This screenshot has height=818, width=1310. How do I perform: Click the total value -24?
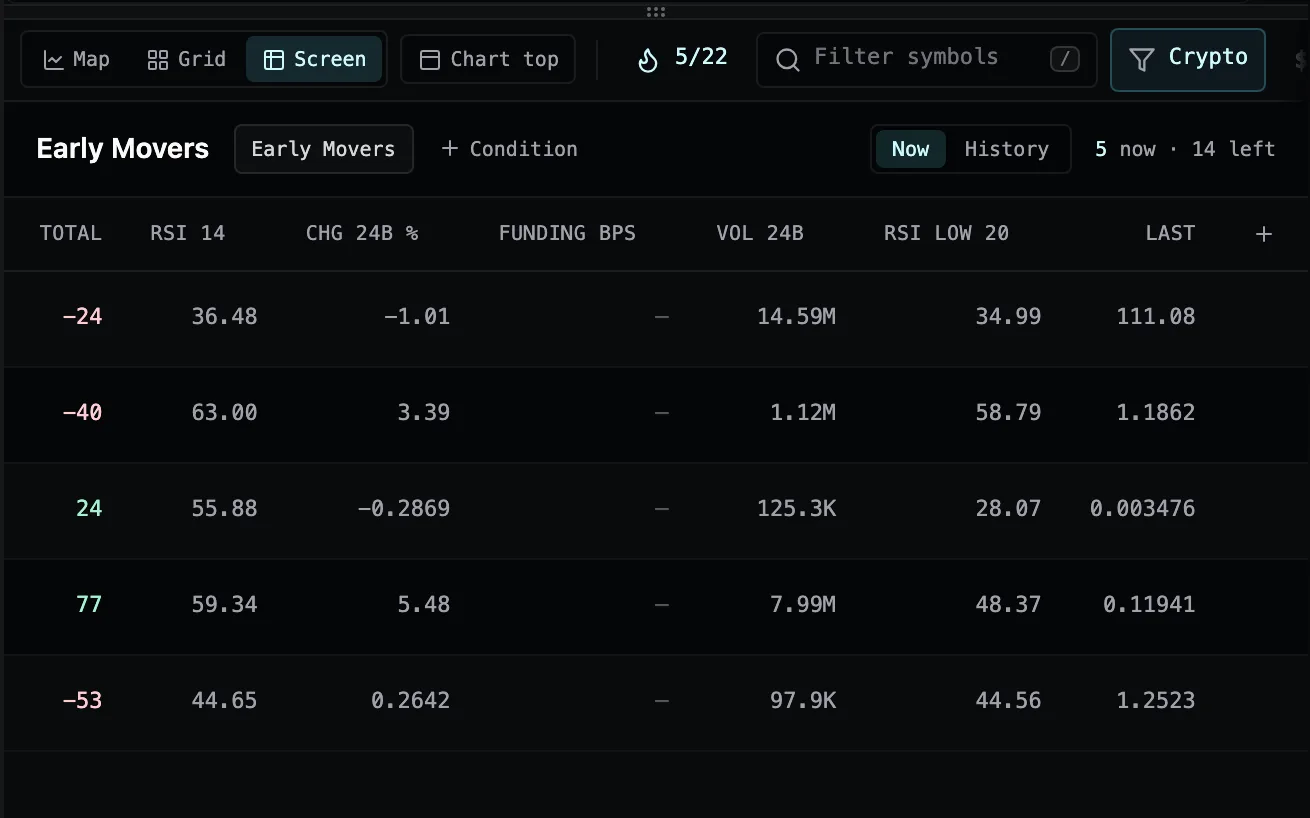pos(82,316)
